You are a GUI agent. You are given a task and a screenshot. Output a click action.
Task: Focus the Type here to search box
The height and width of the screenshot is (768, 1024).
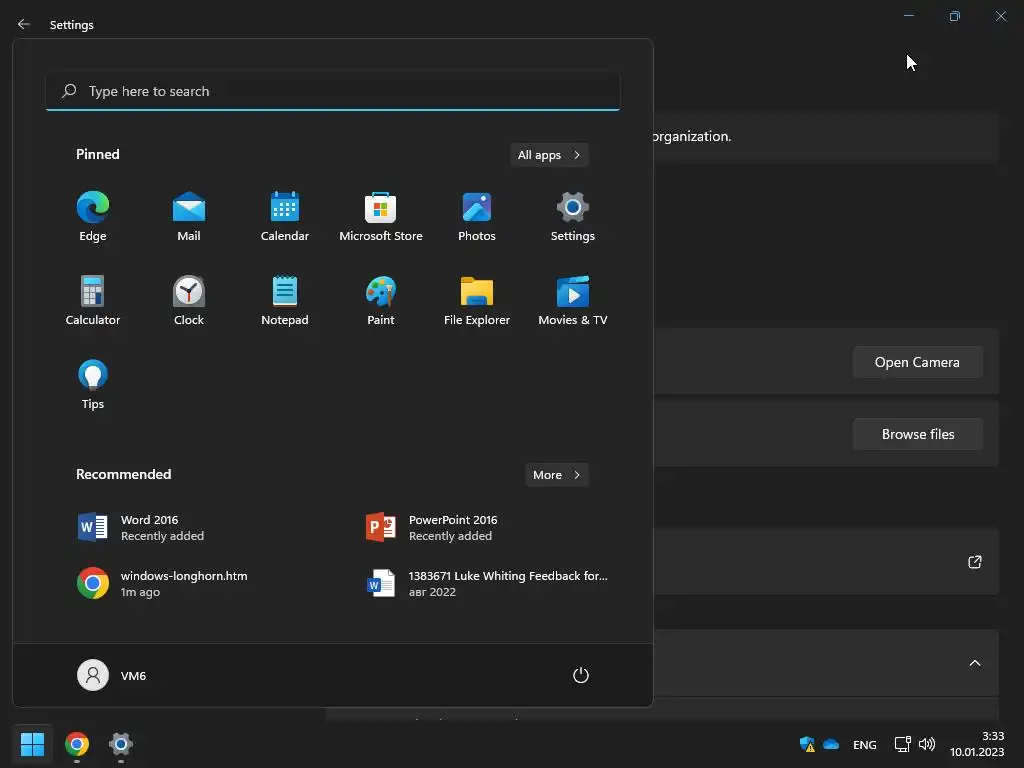333,91
